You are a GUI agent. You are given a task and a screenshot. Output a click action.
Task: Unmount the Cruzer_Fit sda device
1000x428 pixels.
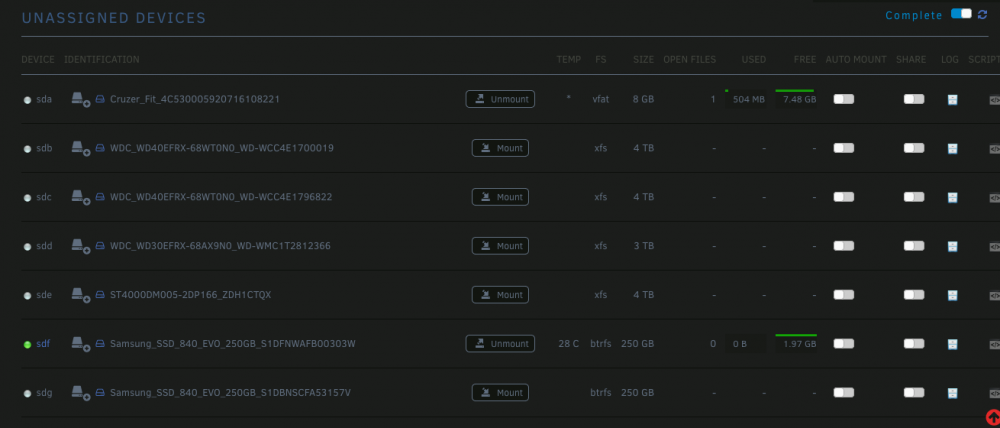pyautogui.click(x=500, y=99)
